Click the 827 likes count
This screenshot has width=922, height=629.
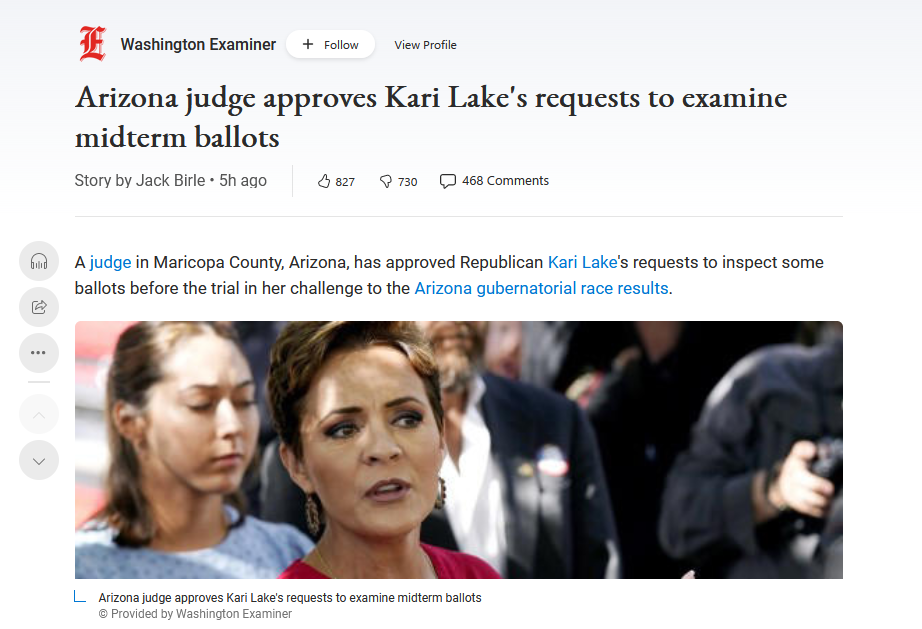click(345, 182)
